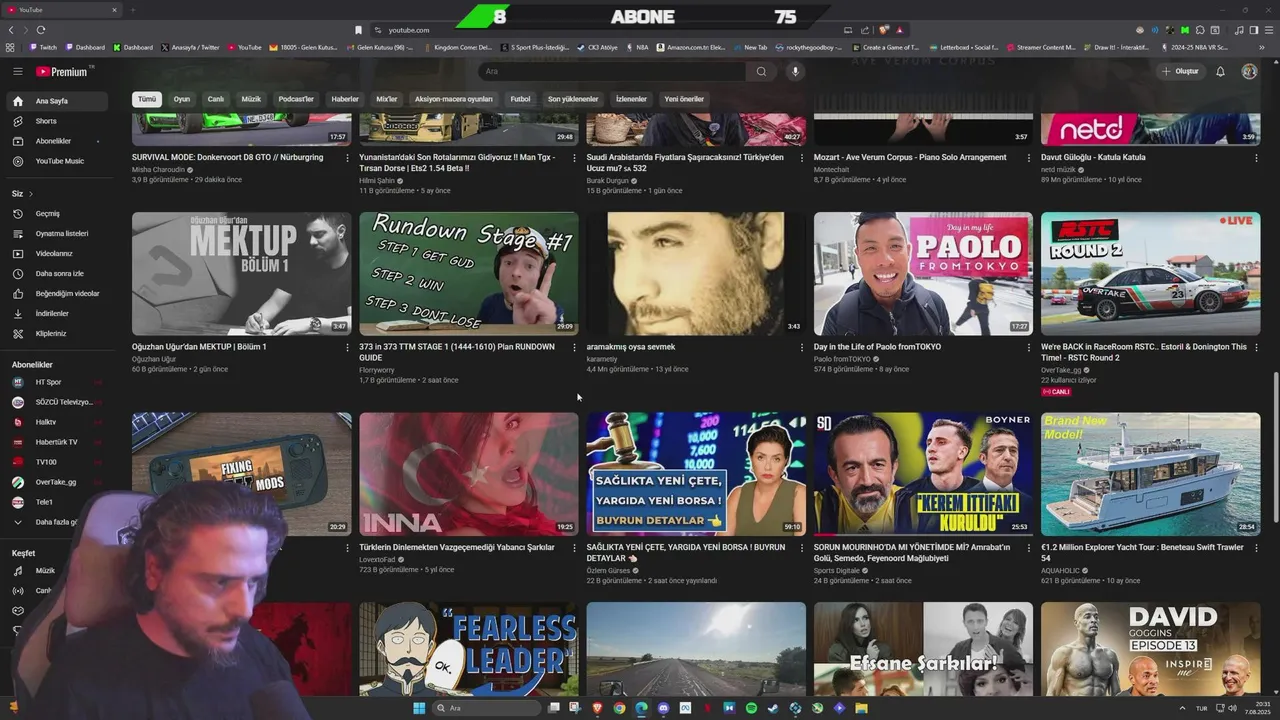Click the browser reload button
Screen dimensions: 1280x720
click(41, 30)
